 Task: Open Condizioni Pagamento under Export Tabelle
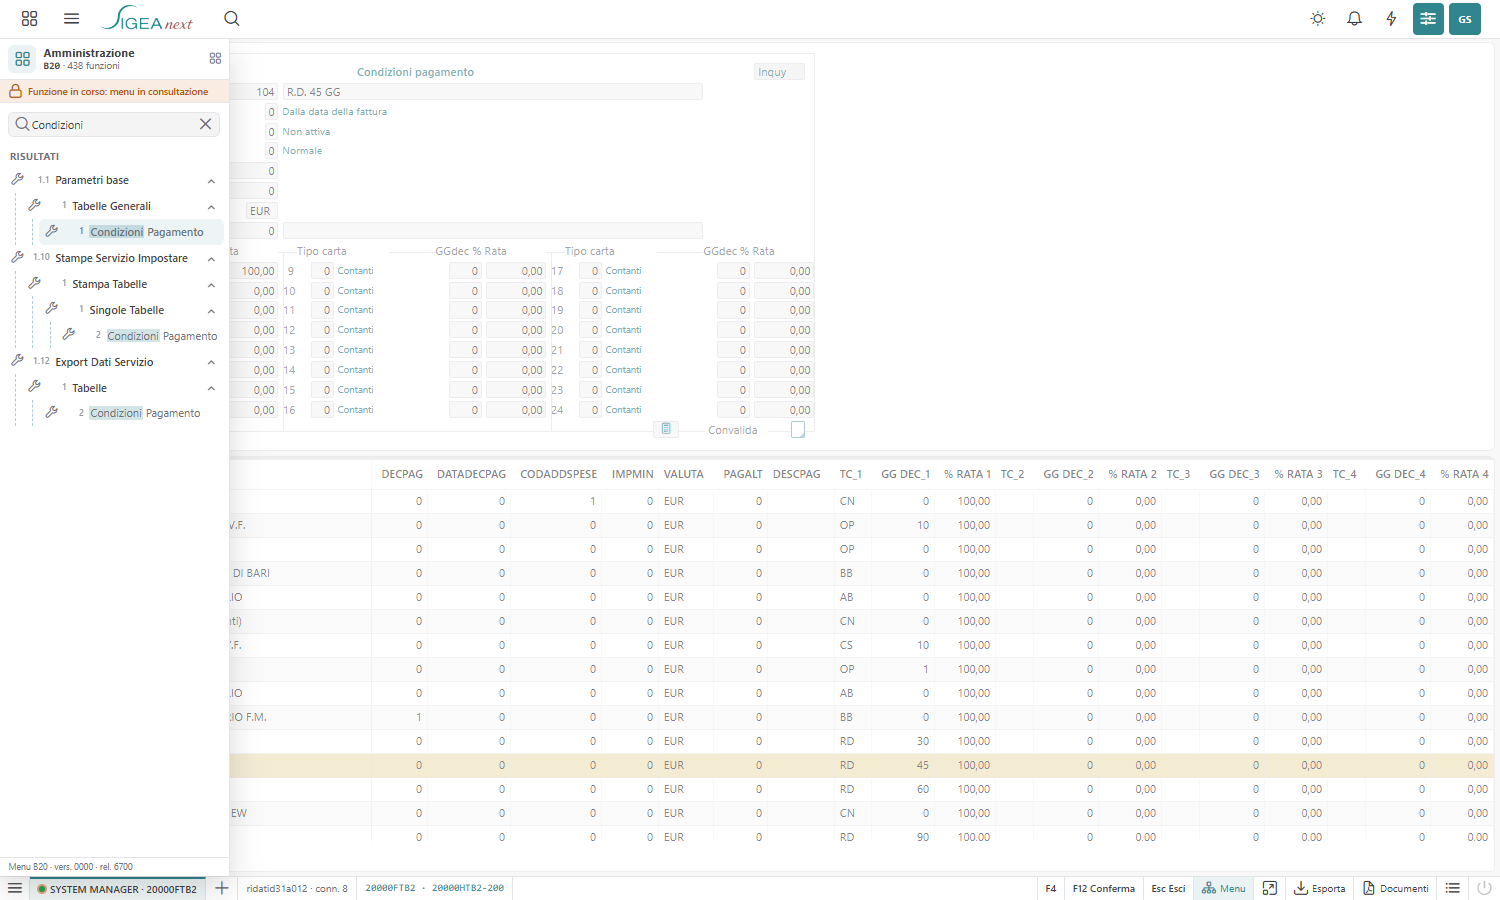pyautogui.click(x=130, y=413)
